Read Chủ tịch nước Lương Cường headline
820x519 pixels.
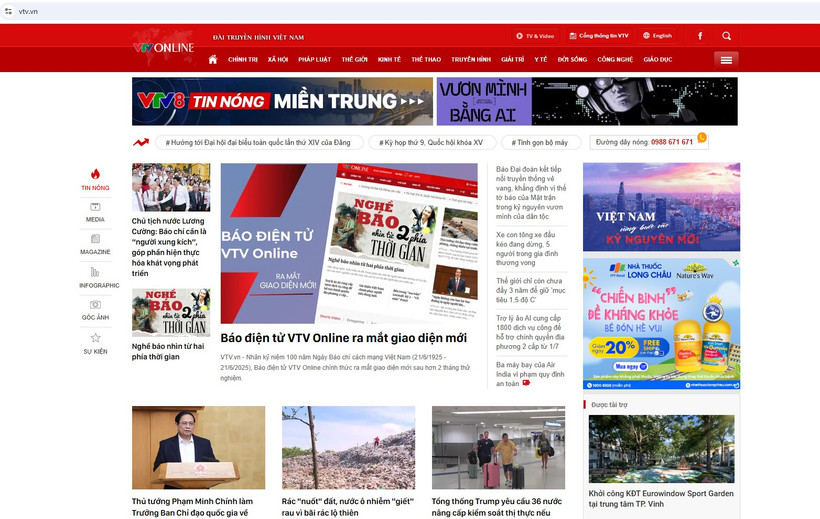[x=169, y=247]
